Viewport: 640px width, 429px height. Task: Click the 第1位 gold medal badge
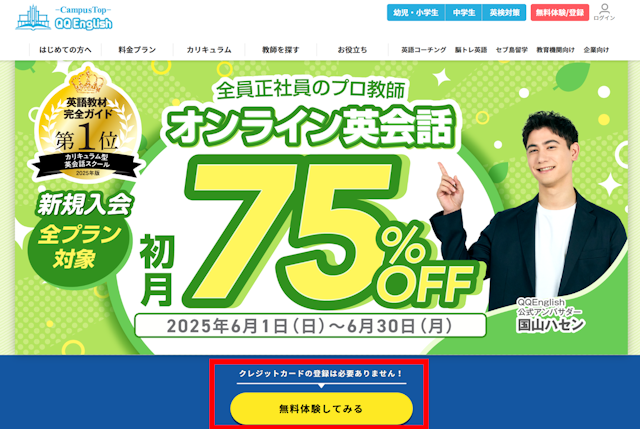pyautogui.click(x=86, y=124)
